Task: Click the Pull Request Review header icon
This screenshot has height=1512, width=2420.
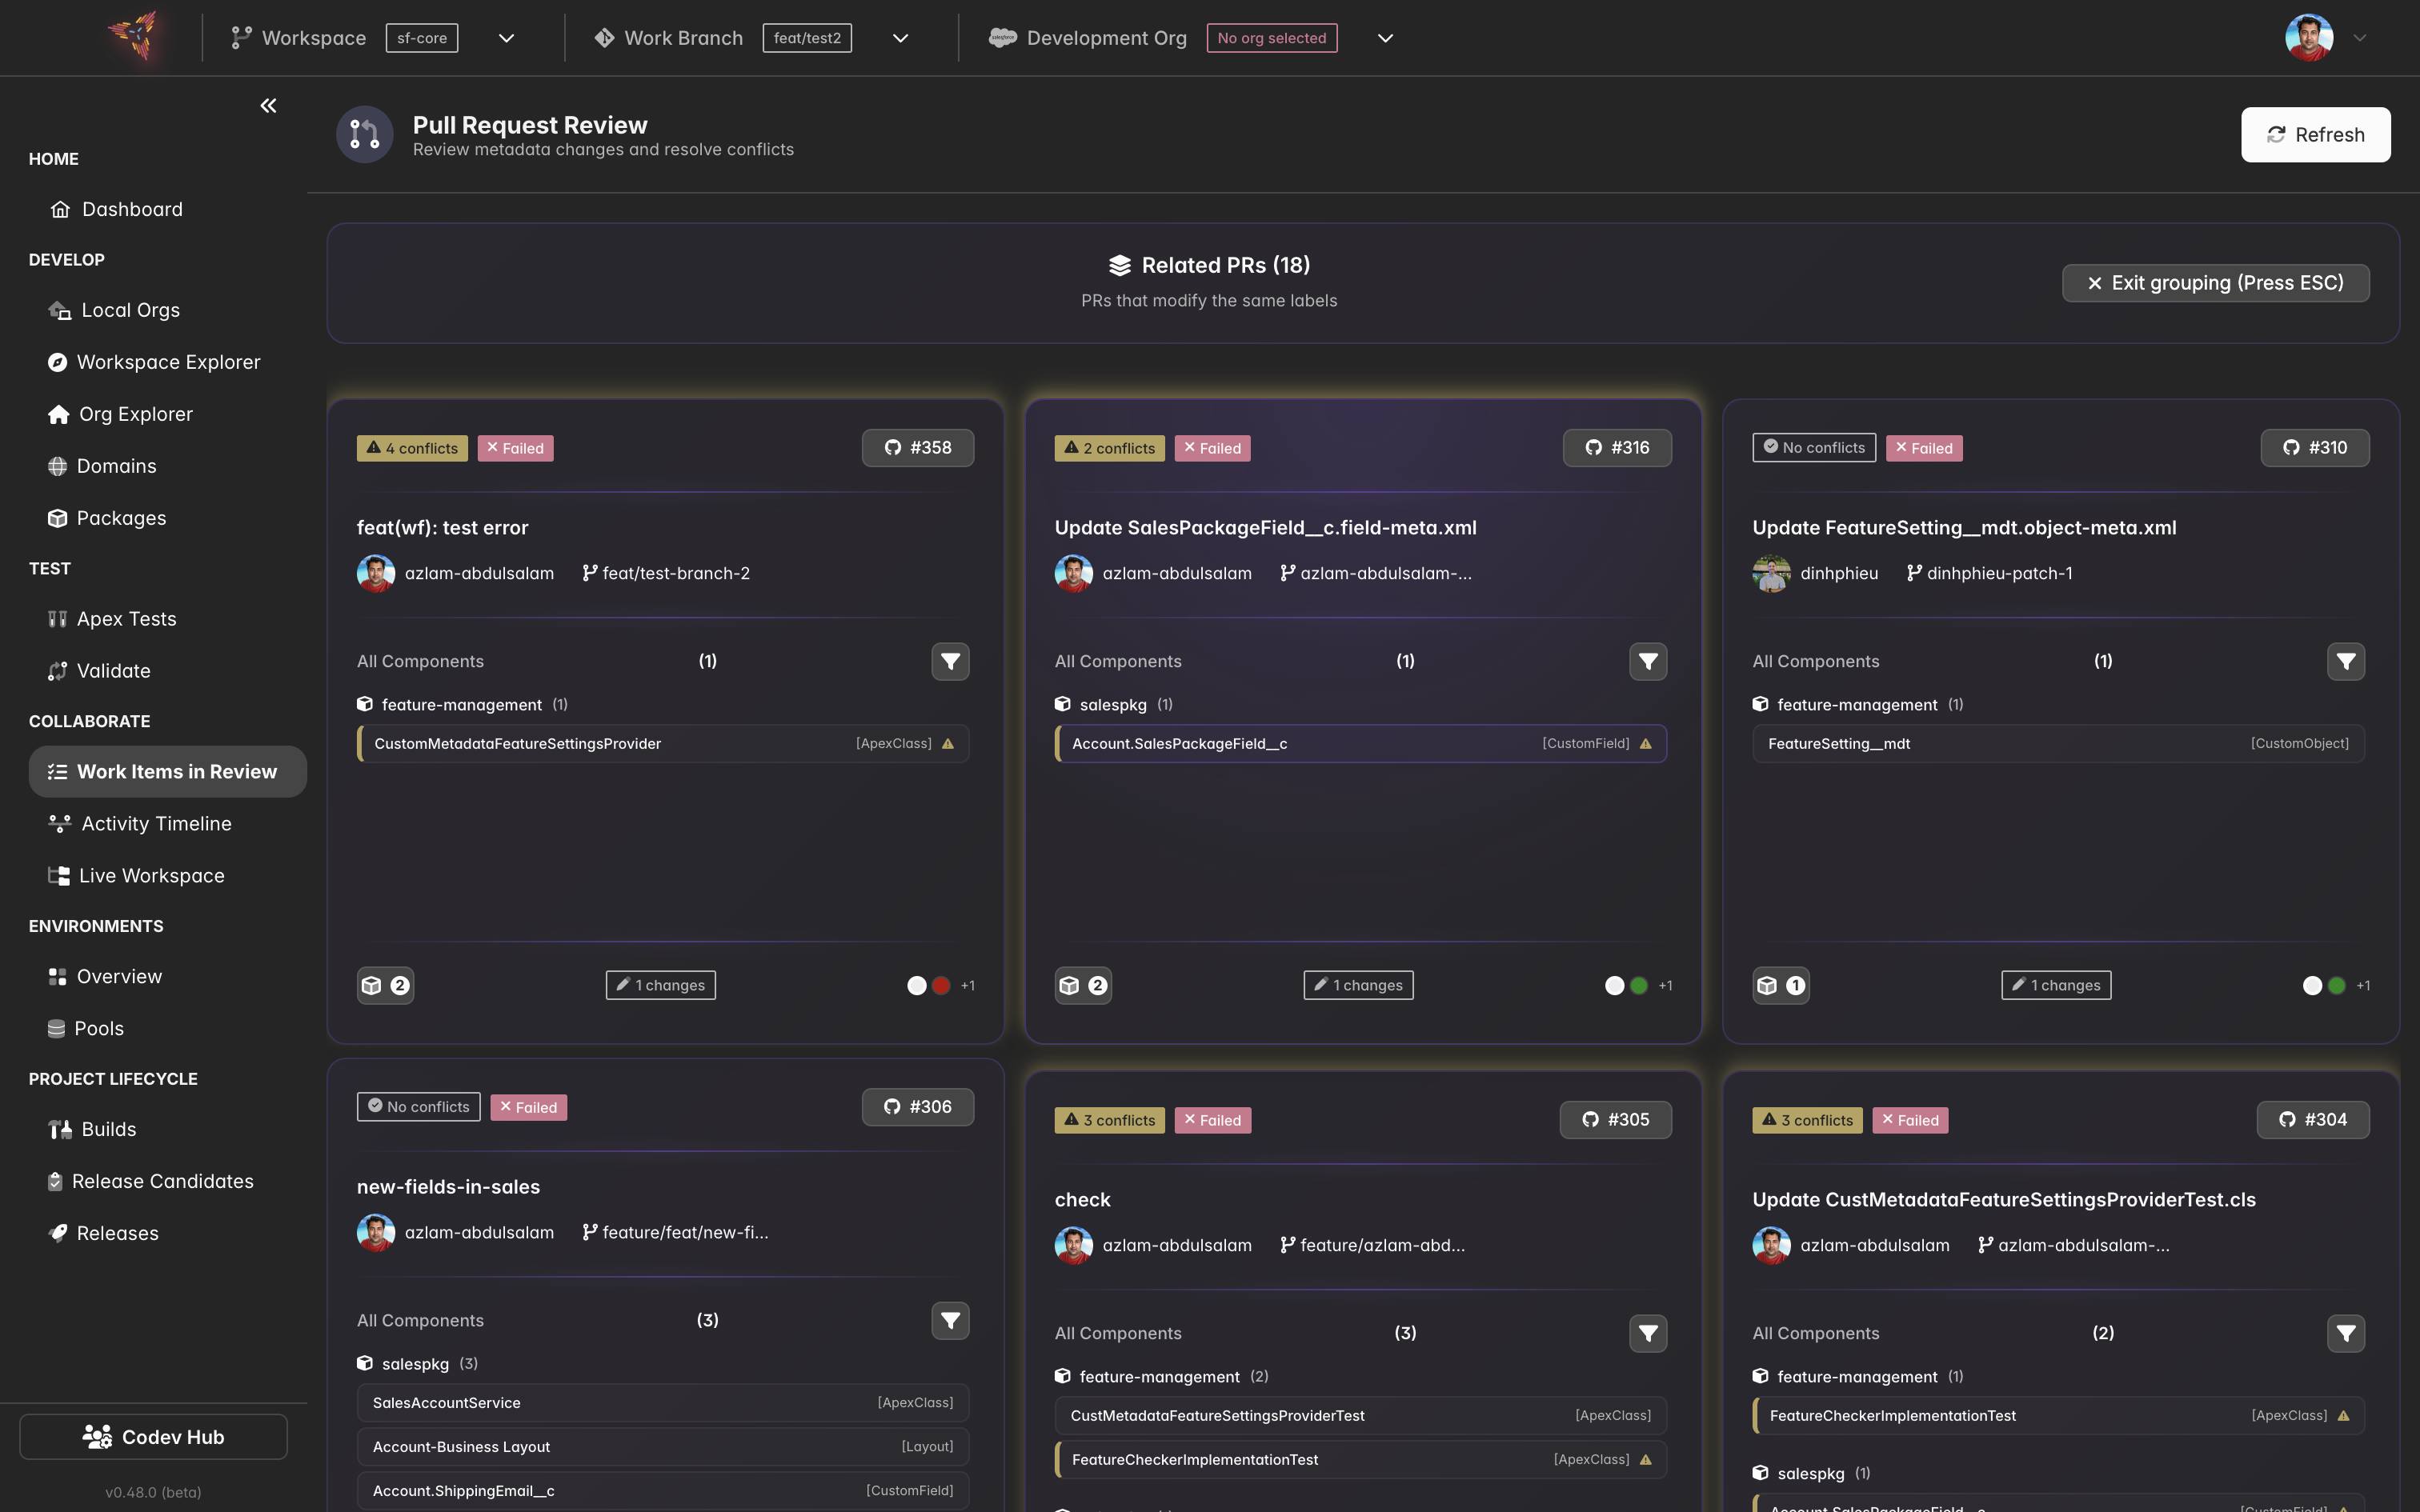Action: (364, 134)
